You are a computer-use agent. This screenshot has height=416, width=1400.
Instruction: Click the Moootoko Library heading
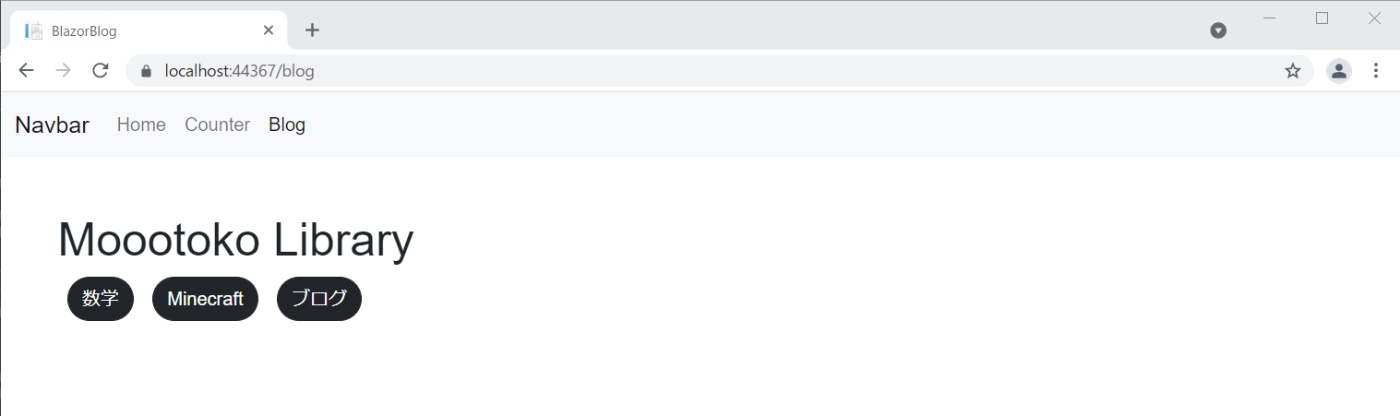click(x=236, y=240)
